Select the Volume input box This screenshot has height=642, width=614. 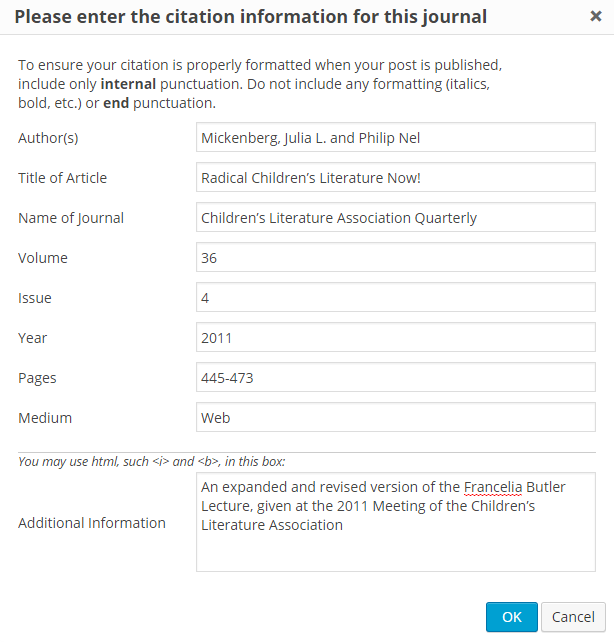pyautogui.click(x=396, y=258)
